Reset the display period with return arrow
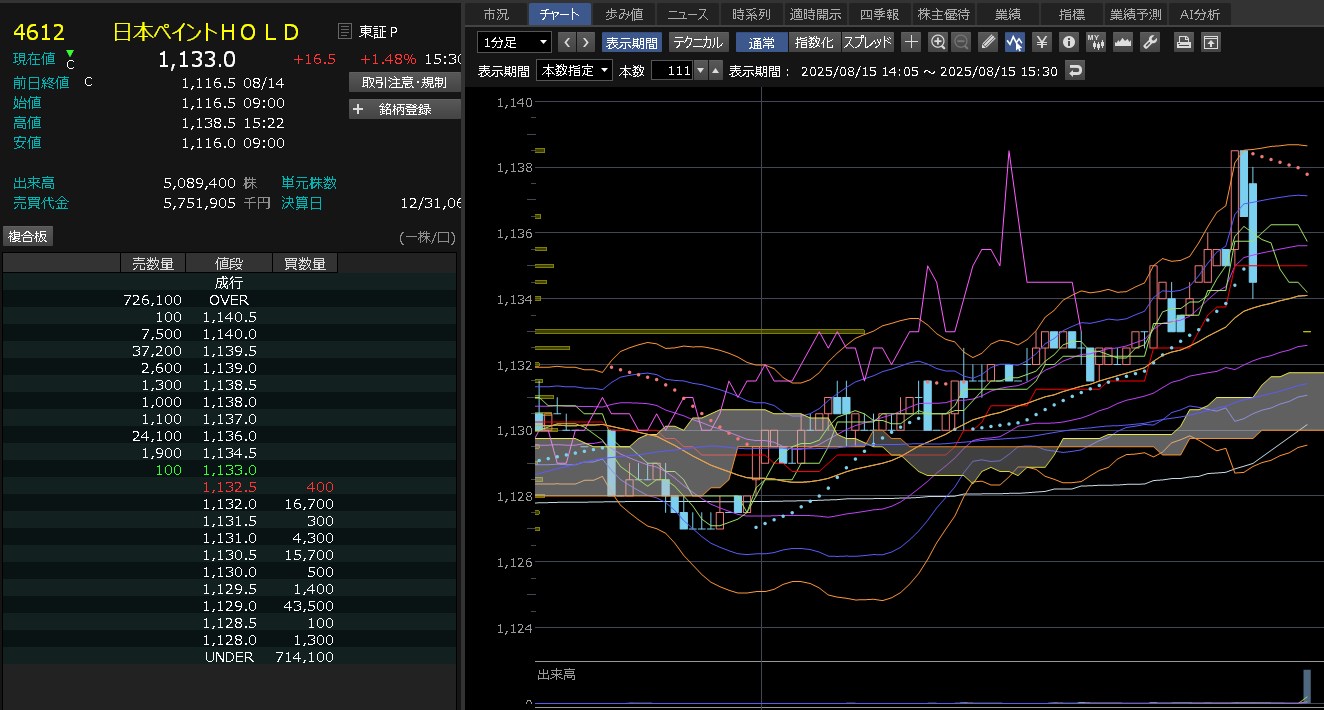Viewport: 1324px width, 710px height. point(1075,71)
